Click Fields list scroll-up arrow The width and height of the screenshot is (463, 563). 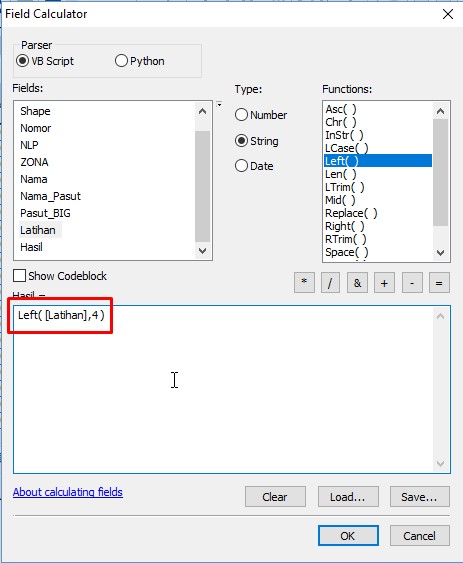click(202, 111)
